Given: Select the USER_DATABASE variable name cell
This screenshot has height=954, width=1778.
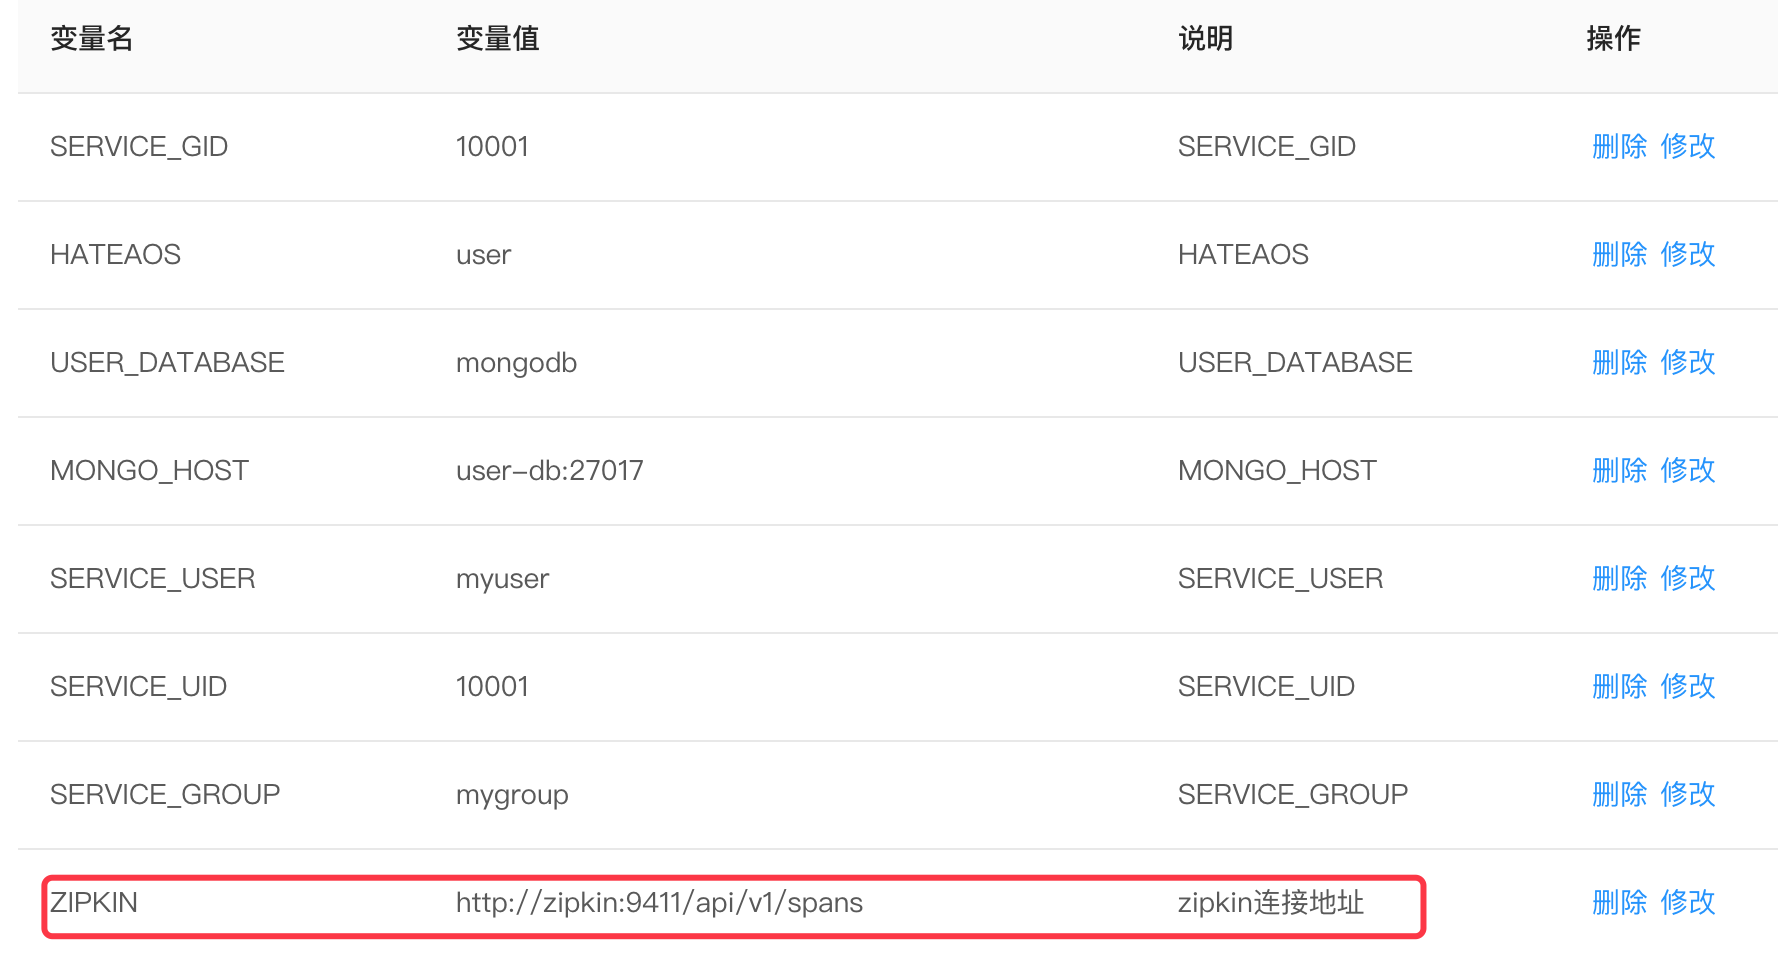Looking at the screenshot, I should [167, 363].
